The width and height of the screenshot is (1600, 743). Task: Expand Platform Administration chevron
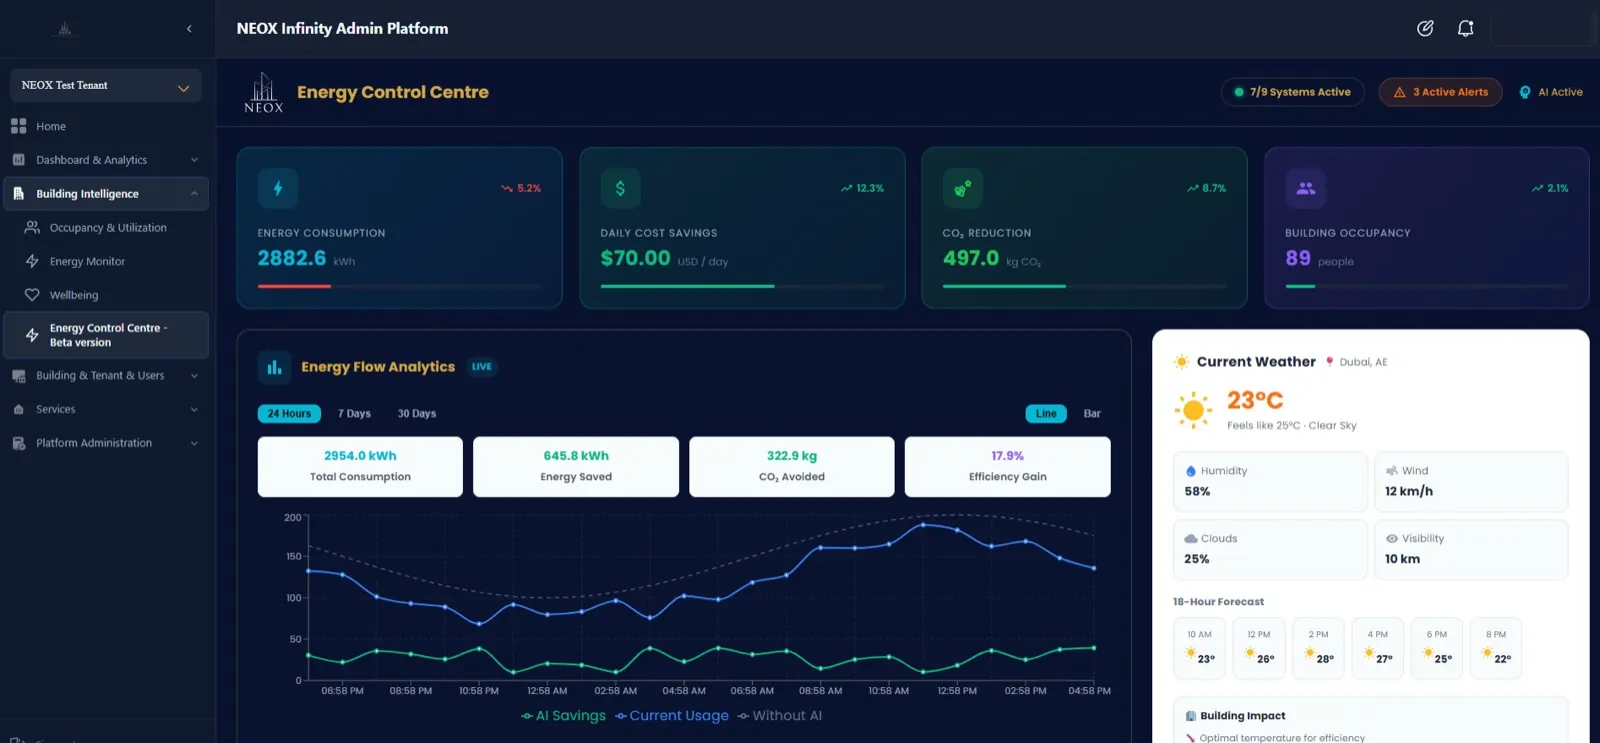pyautogui.click(x=194, y=443)
